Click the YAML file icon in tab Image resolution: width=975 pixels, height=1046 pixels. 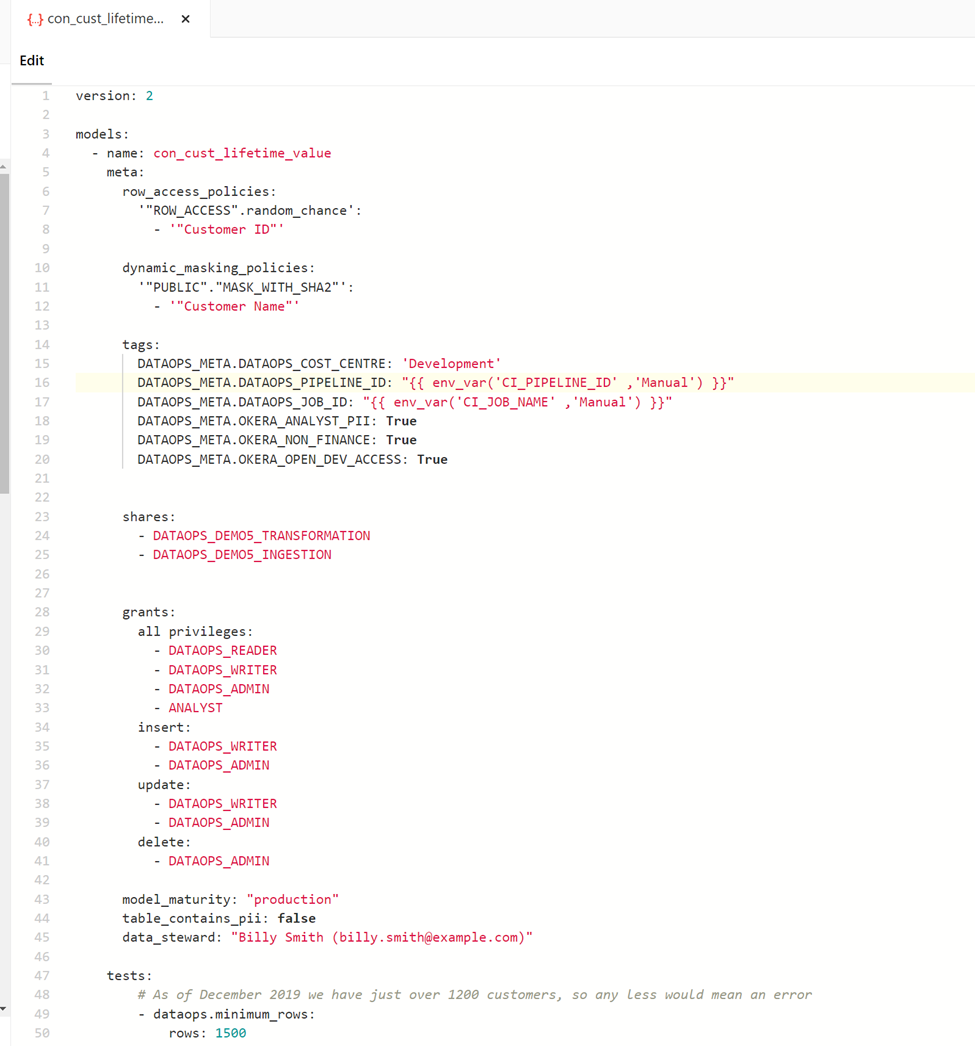[x=35, y=19]
